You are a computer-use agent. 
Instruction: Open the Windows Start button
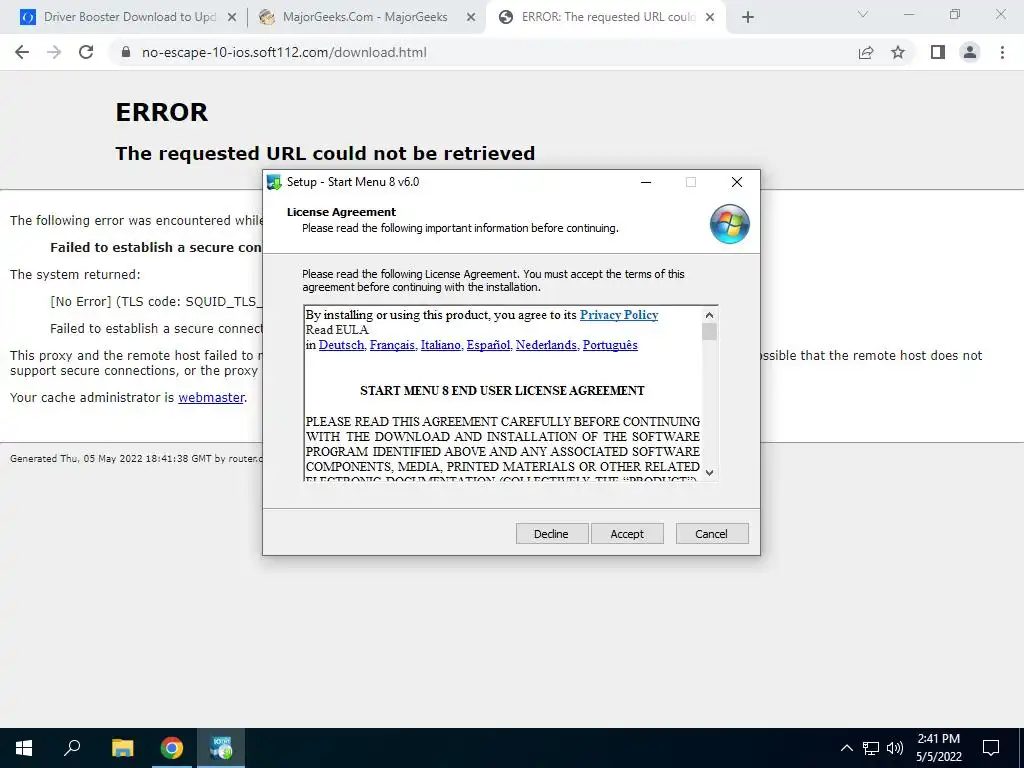[24, 748]
